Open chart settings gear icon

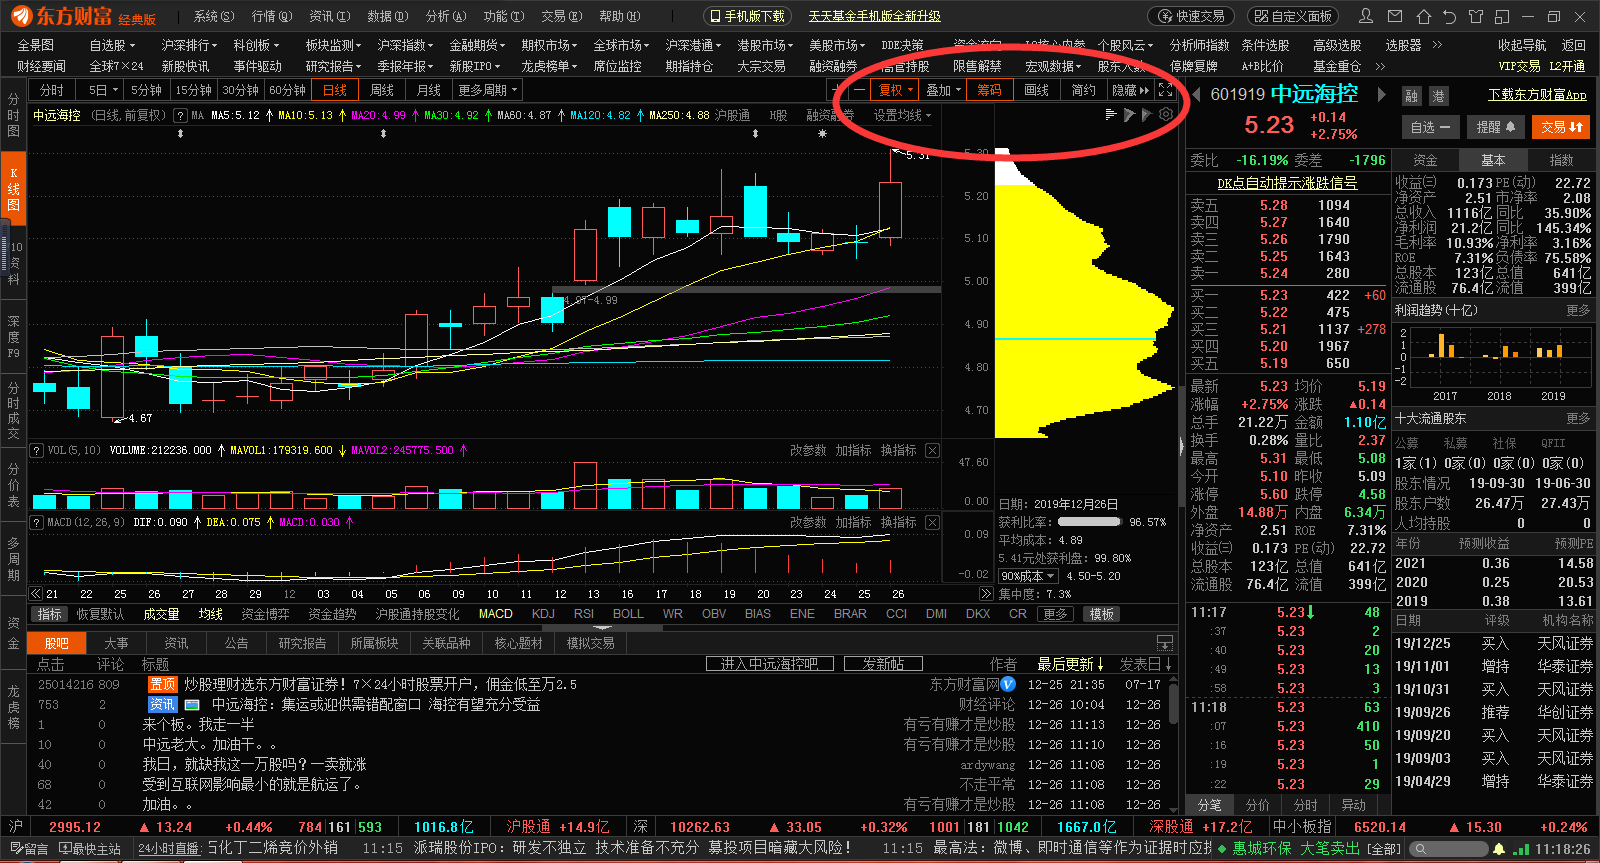(1166, 115)
